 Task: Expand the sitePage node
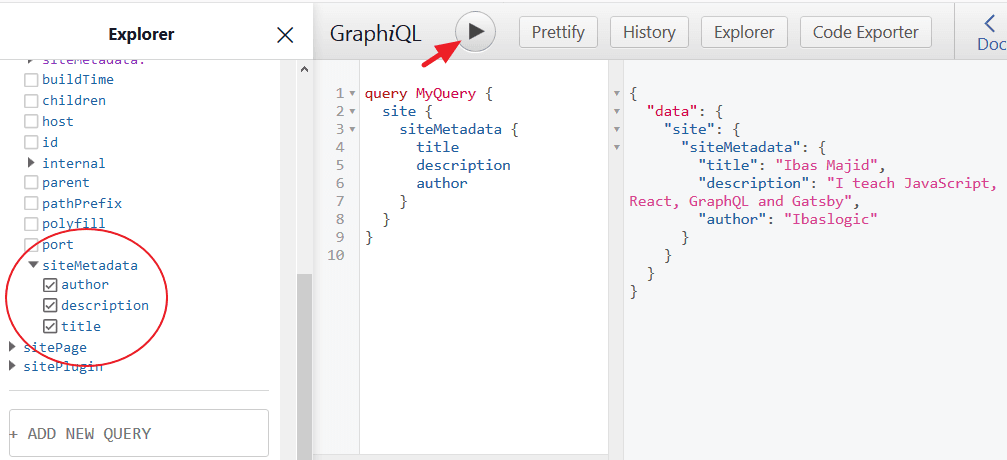(x=13, y=347)
